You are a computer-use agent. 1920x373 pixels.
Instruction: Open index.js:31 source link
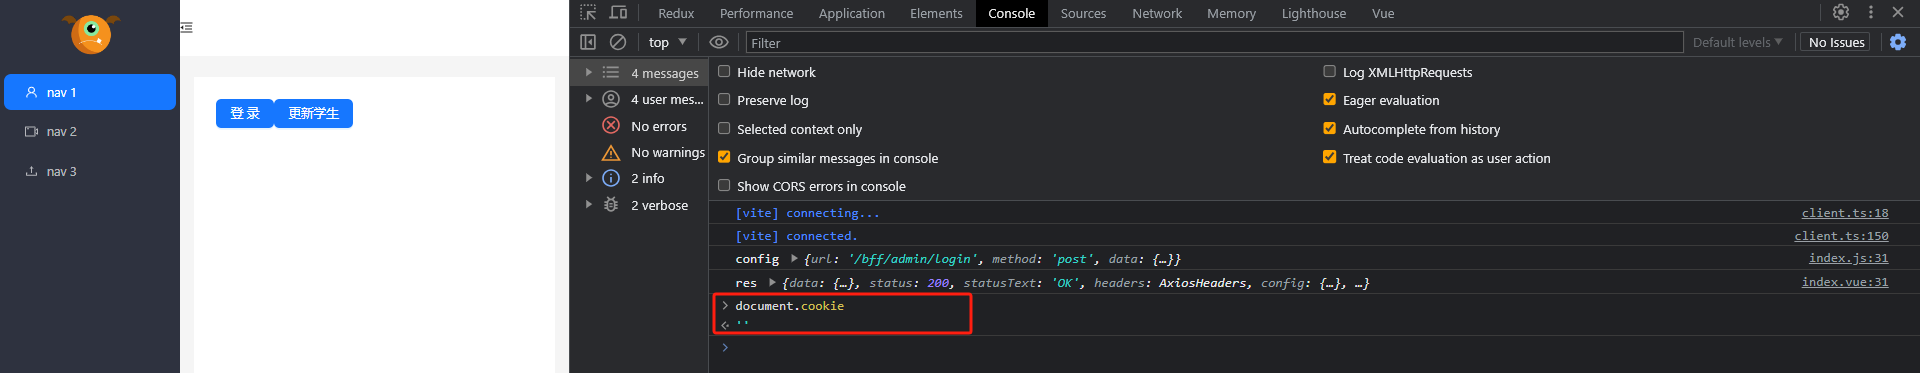click(1848, 258)
